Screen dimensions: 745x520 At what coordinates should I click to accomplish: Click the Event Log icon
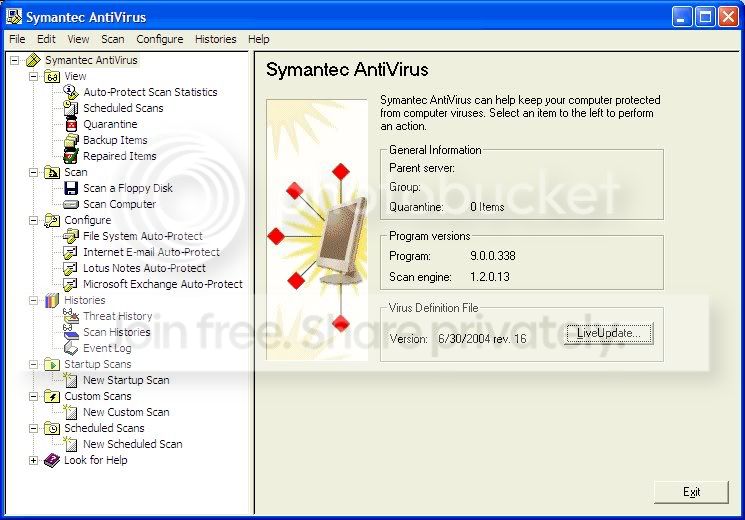[71, 348]
